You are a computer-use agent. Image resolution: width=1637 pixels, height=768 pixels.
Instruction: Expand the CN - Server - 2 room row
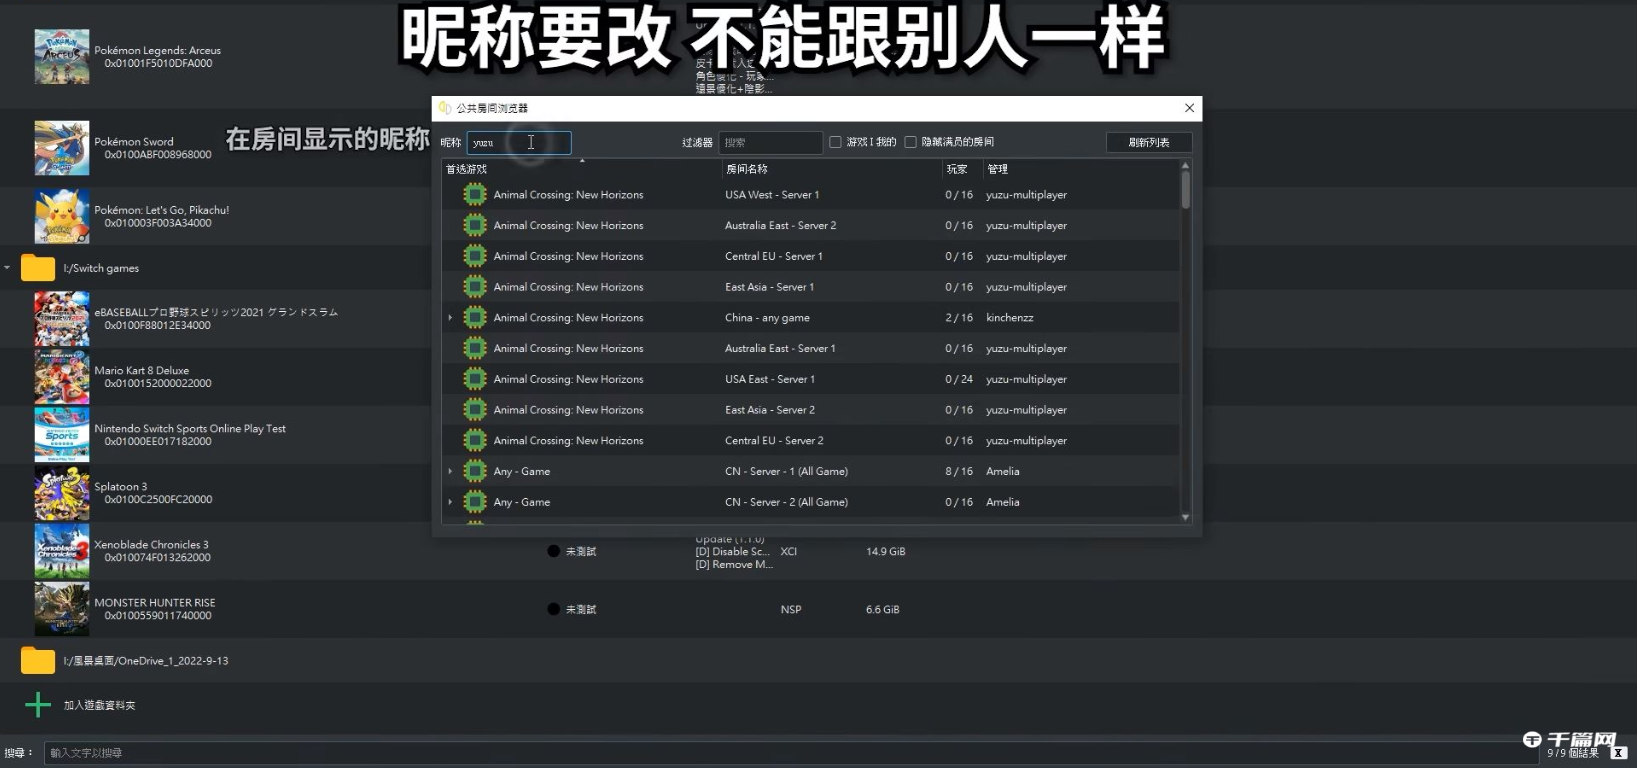pos(450,502)
